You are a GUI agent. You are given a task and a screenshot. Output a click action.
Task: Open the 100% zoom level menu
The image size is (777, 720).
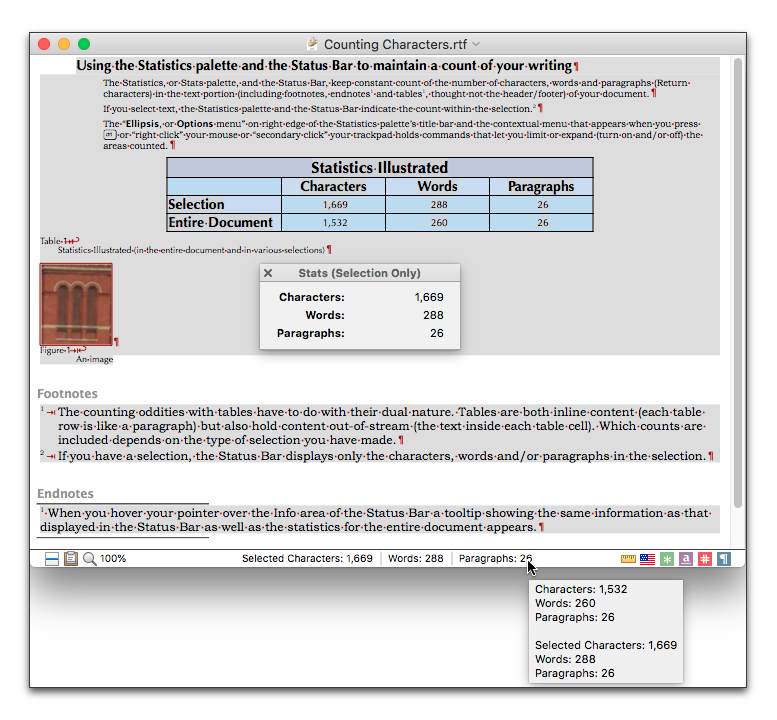point(113,559)
